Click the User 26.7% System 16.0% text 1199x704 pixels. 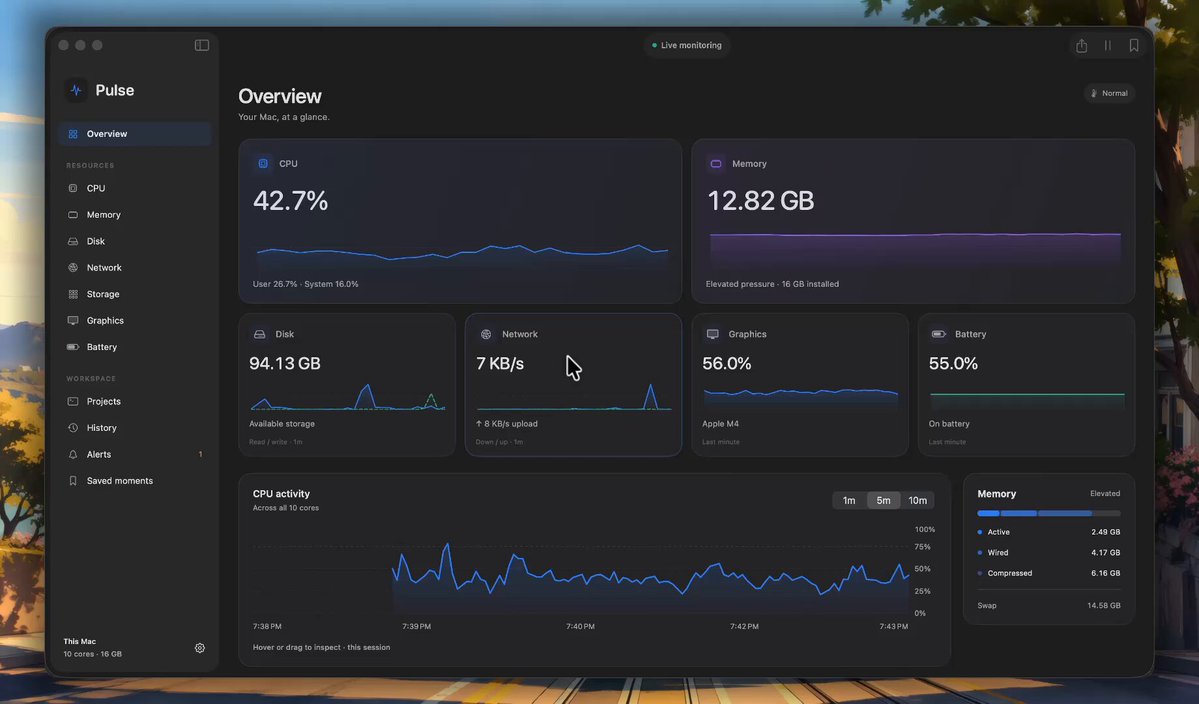306,284
